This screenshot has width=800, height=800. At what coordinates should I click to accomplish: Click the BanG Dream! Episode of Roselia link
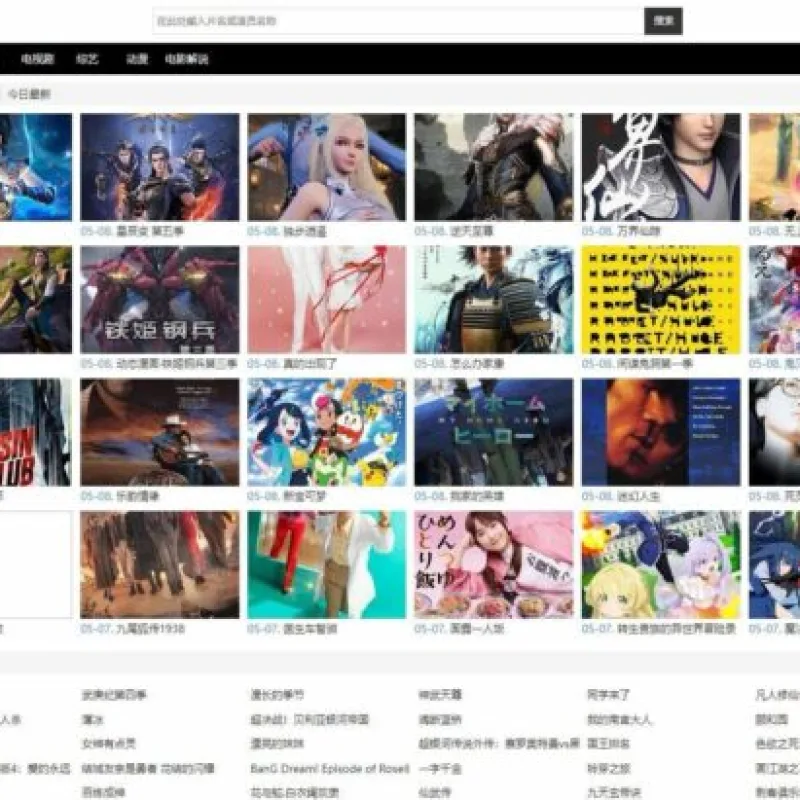(x=330, y=768)
